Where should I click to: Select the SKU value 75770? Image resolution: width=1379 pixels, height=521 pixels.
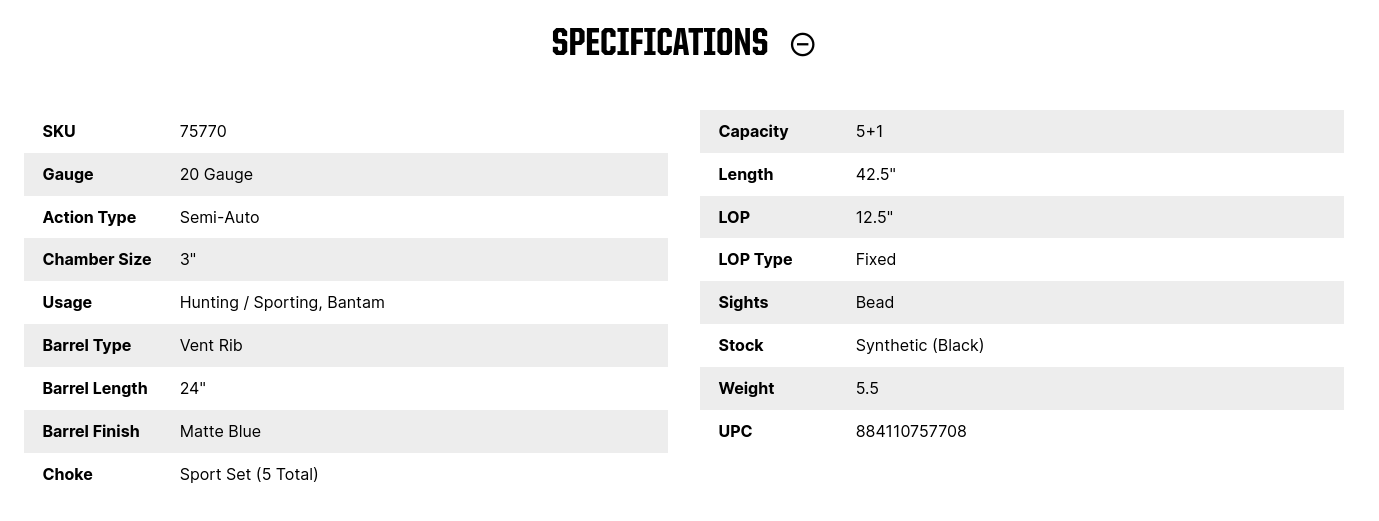203,131
